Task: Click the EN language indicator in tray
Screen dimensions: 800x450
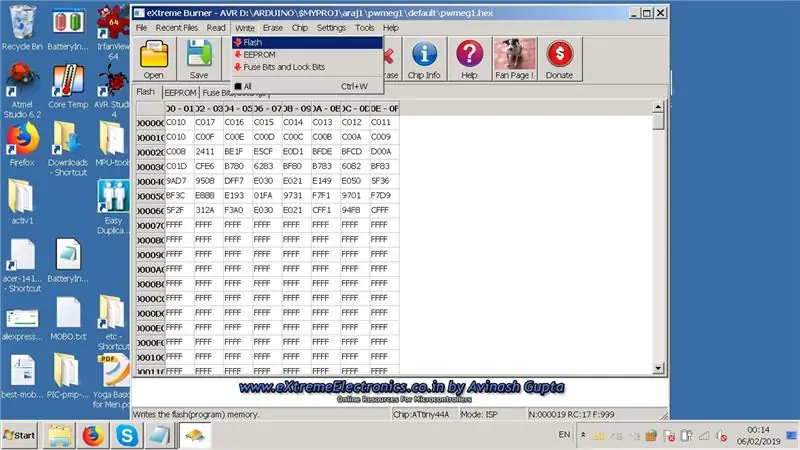Action: pyautogui.click(x=564, y=435)
